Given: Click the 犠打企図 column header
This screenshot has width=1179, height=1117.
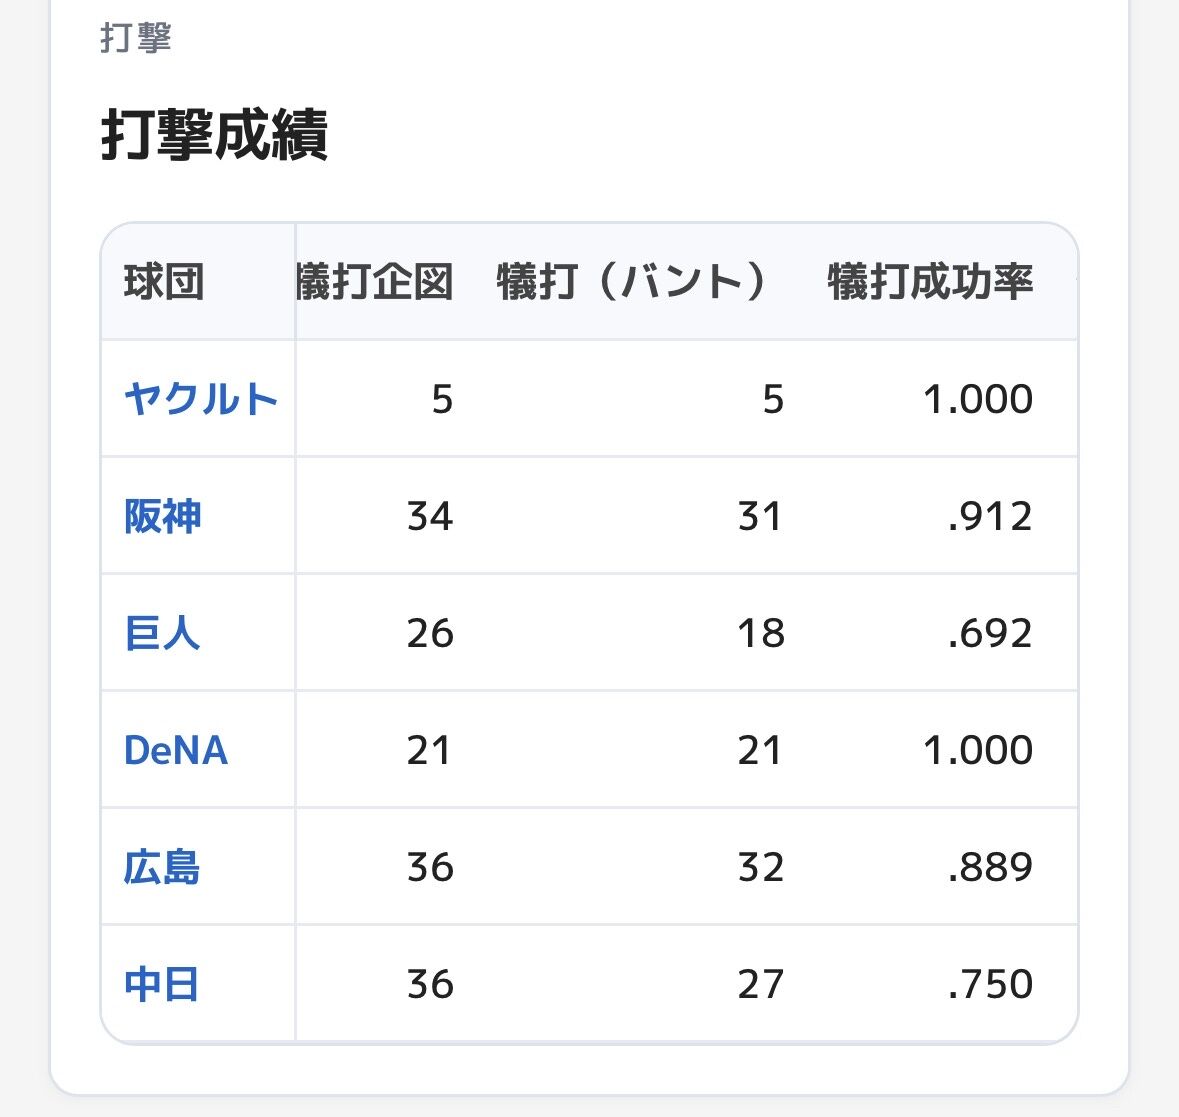Looking at the screenshot, I should [375, 282].
